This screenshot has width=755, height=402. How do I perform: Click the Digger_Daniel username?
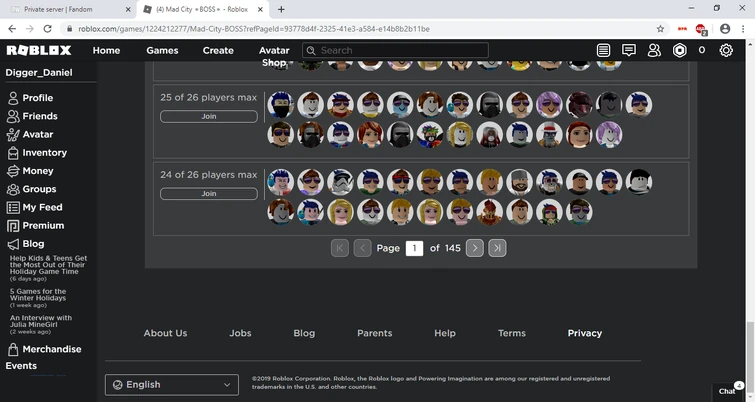tap(39, 73)
